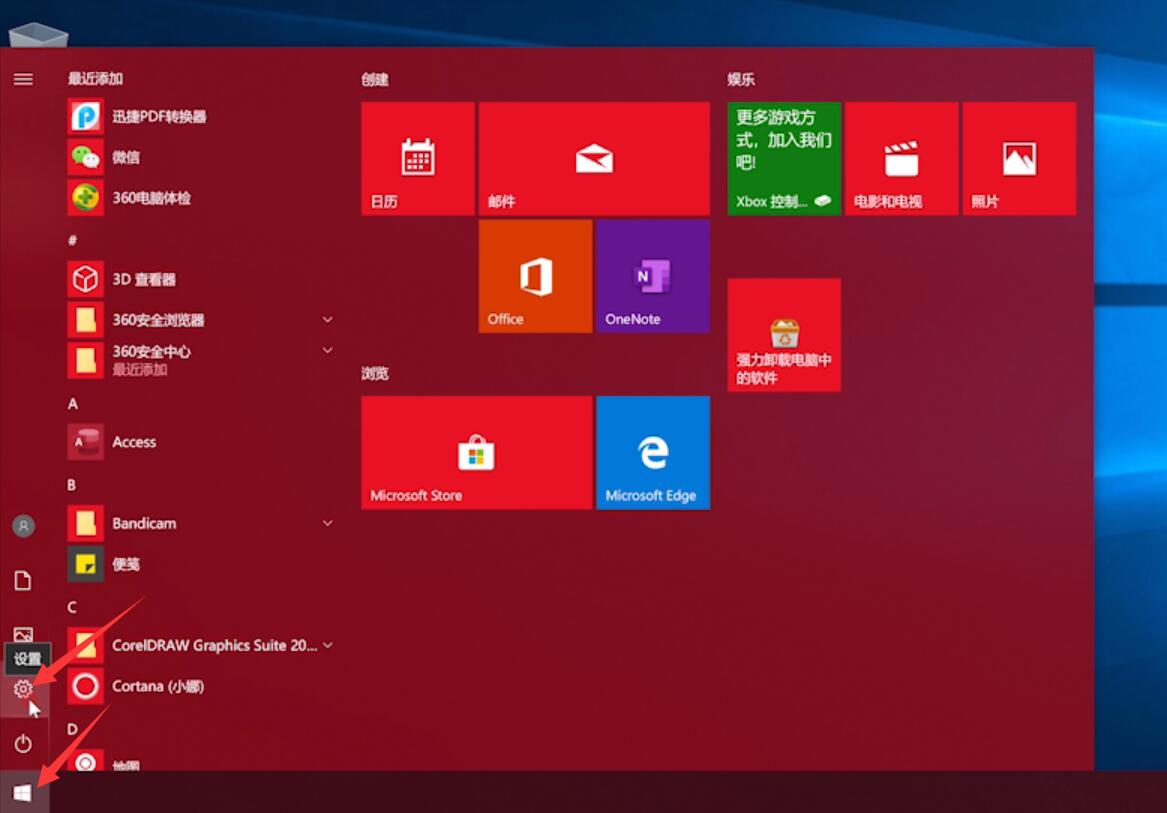Click the # section letter header
The width and height of the screenshot is (1167, 813).
[x=72, y=240]
